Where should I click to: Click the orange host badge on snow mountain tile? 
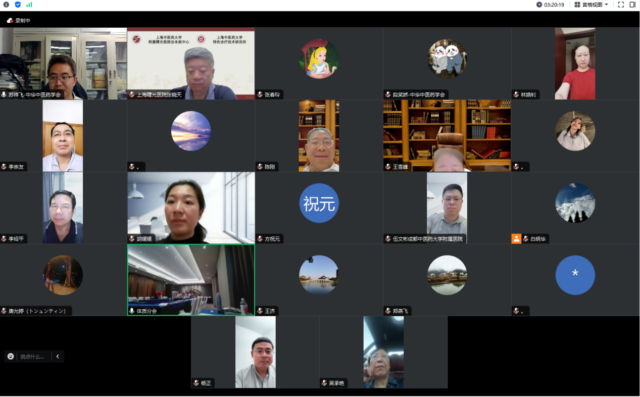click(x=516, y=239)
